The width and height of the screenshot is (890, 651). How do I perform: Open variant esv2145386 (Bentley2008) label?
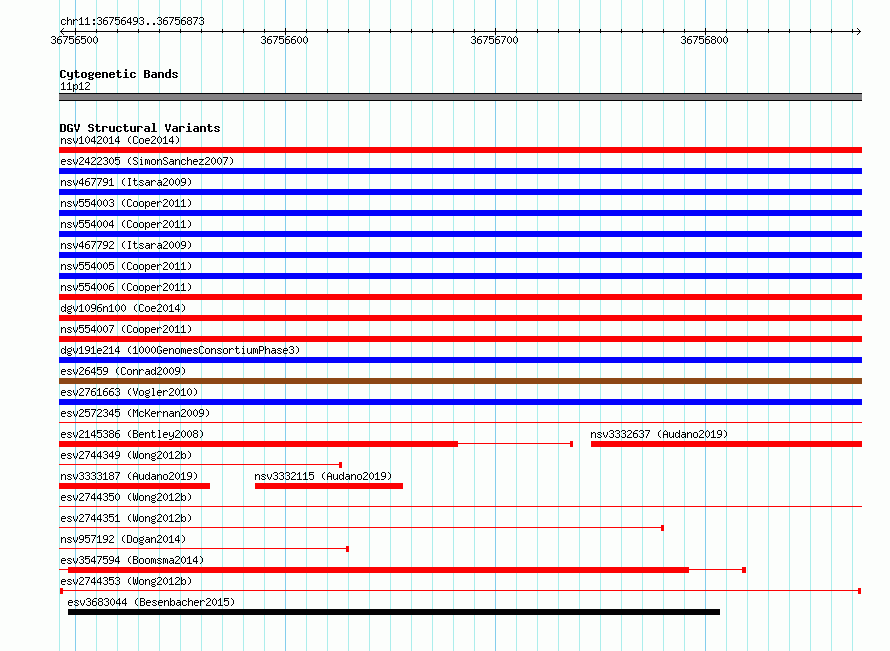[x=132, y=434]
